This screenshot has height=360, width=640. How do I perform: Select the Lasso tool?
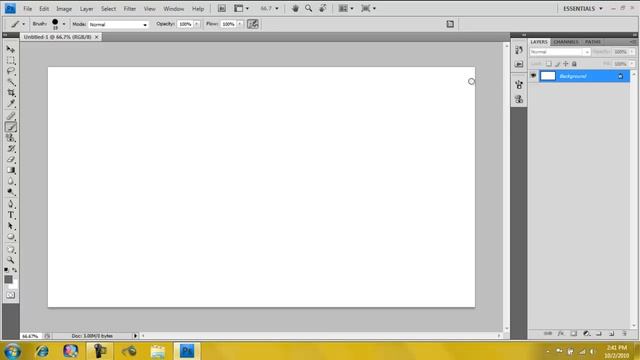click(x=11, y=71)
